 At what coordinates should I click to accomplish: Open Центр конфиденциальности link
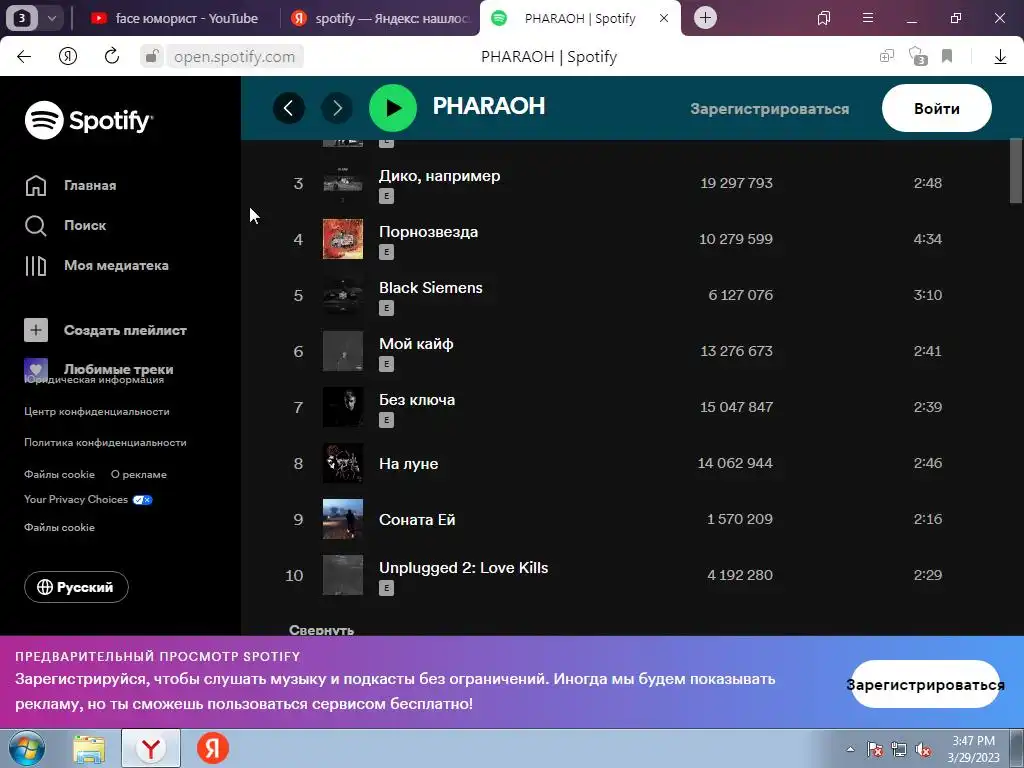(x=97, y=411)
